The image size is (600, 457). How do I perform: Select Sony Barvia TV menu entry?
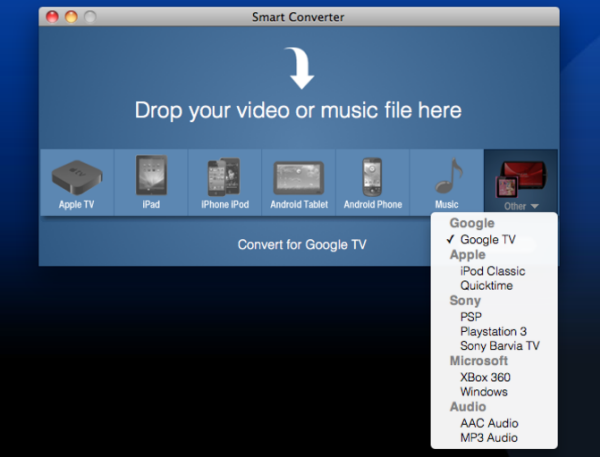499,346
